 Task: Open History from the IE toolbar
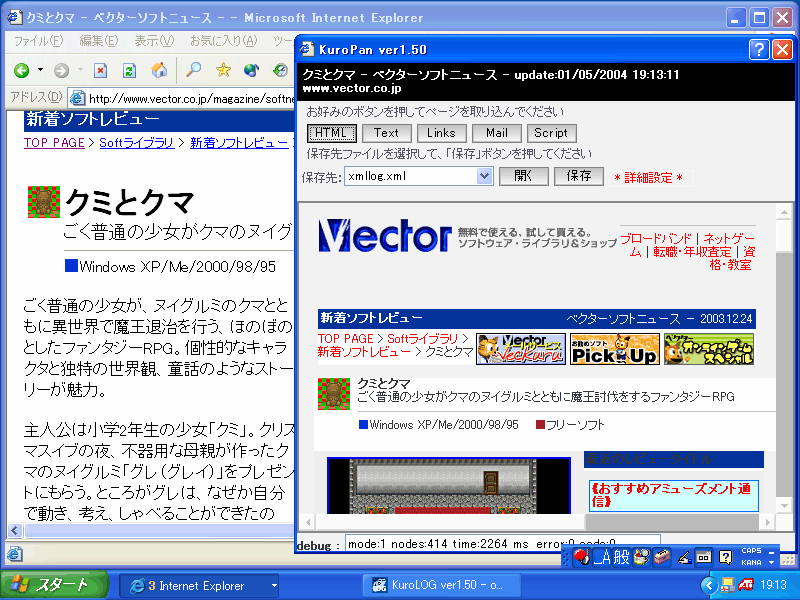pyautogui.click(x=280, y=70)
